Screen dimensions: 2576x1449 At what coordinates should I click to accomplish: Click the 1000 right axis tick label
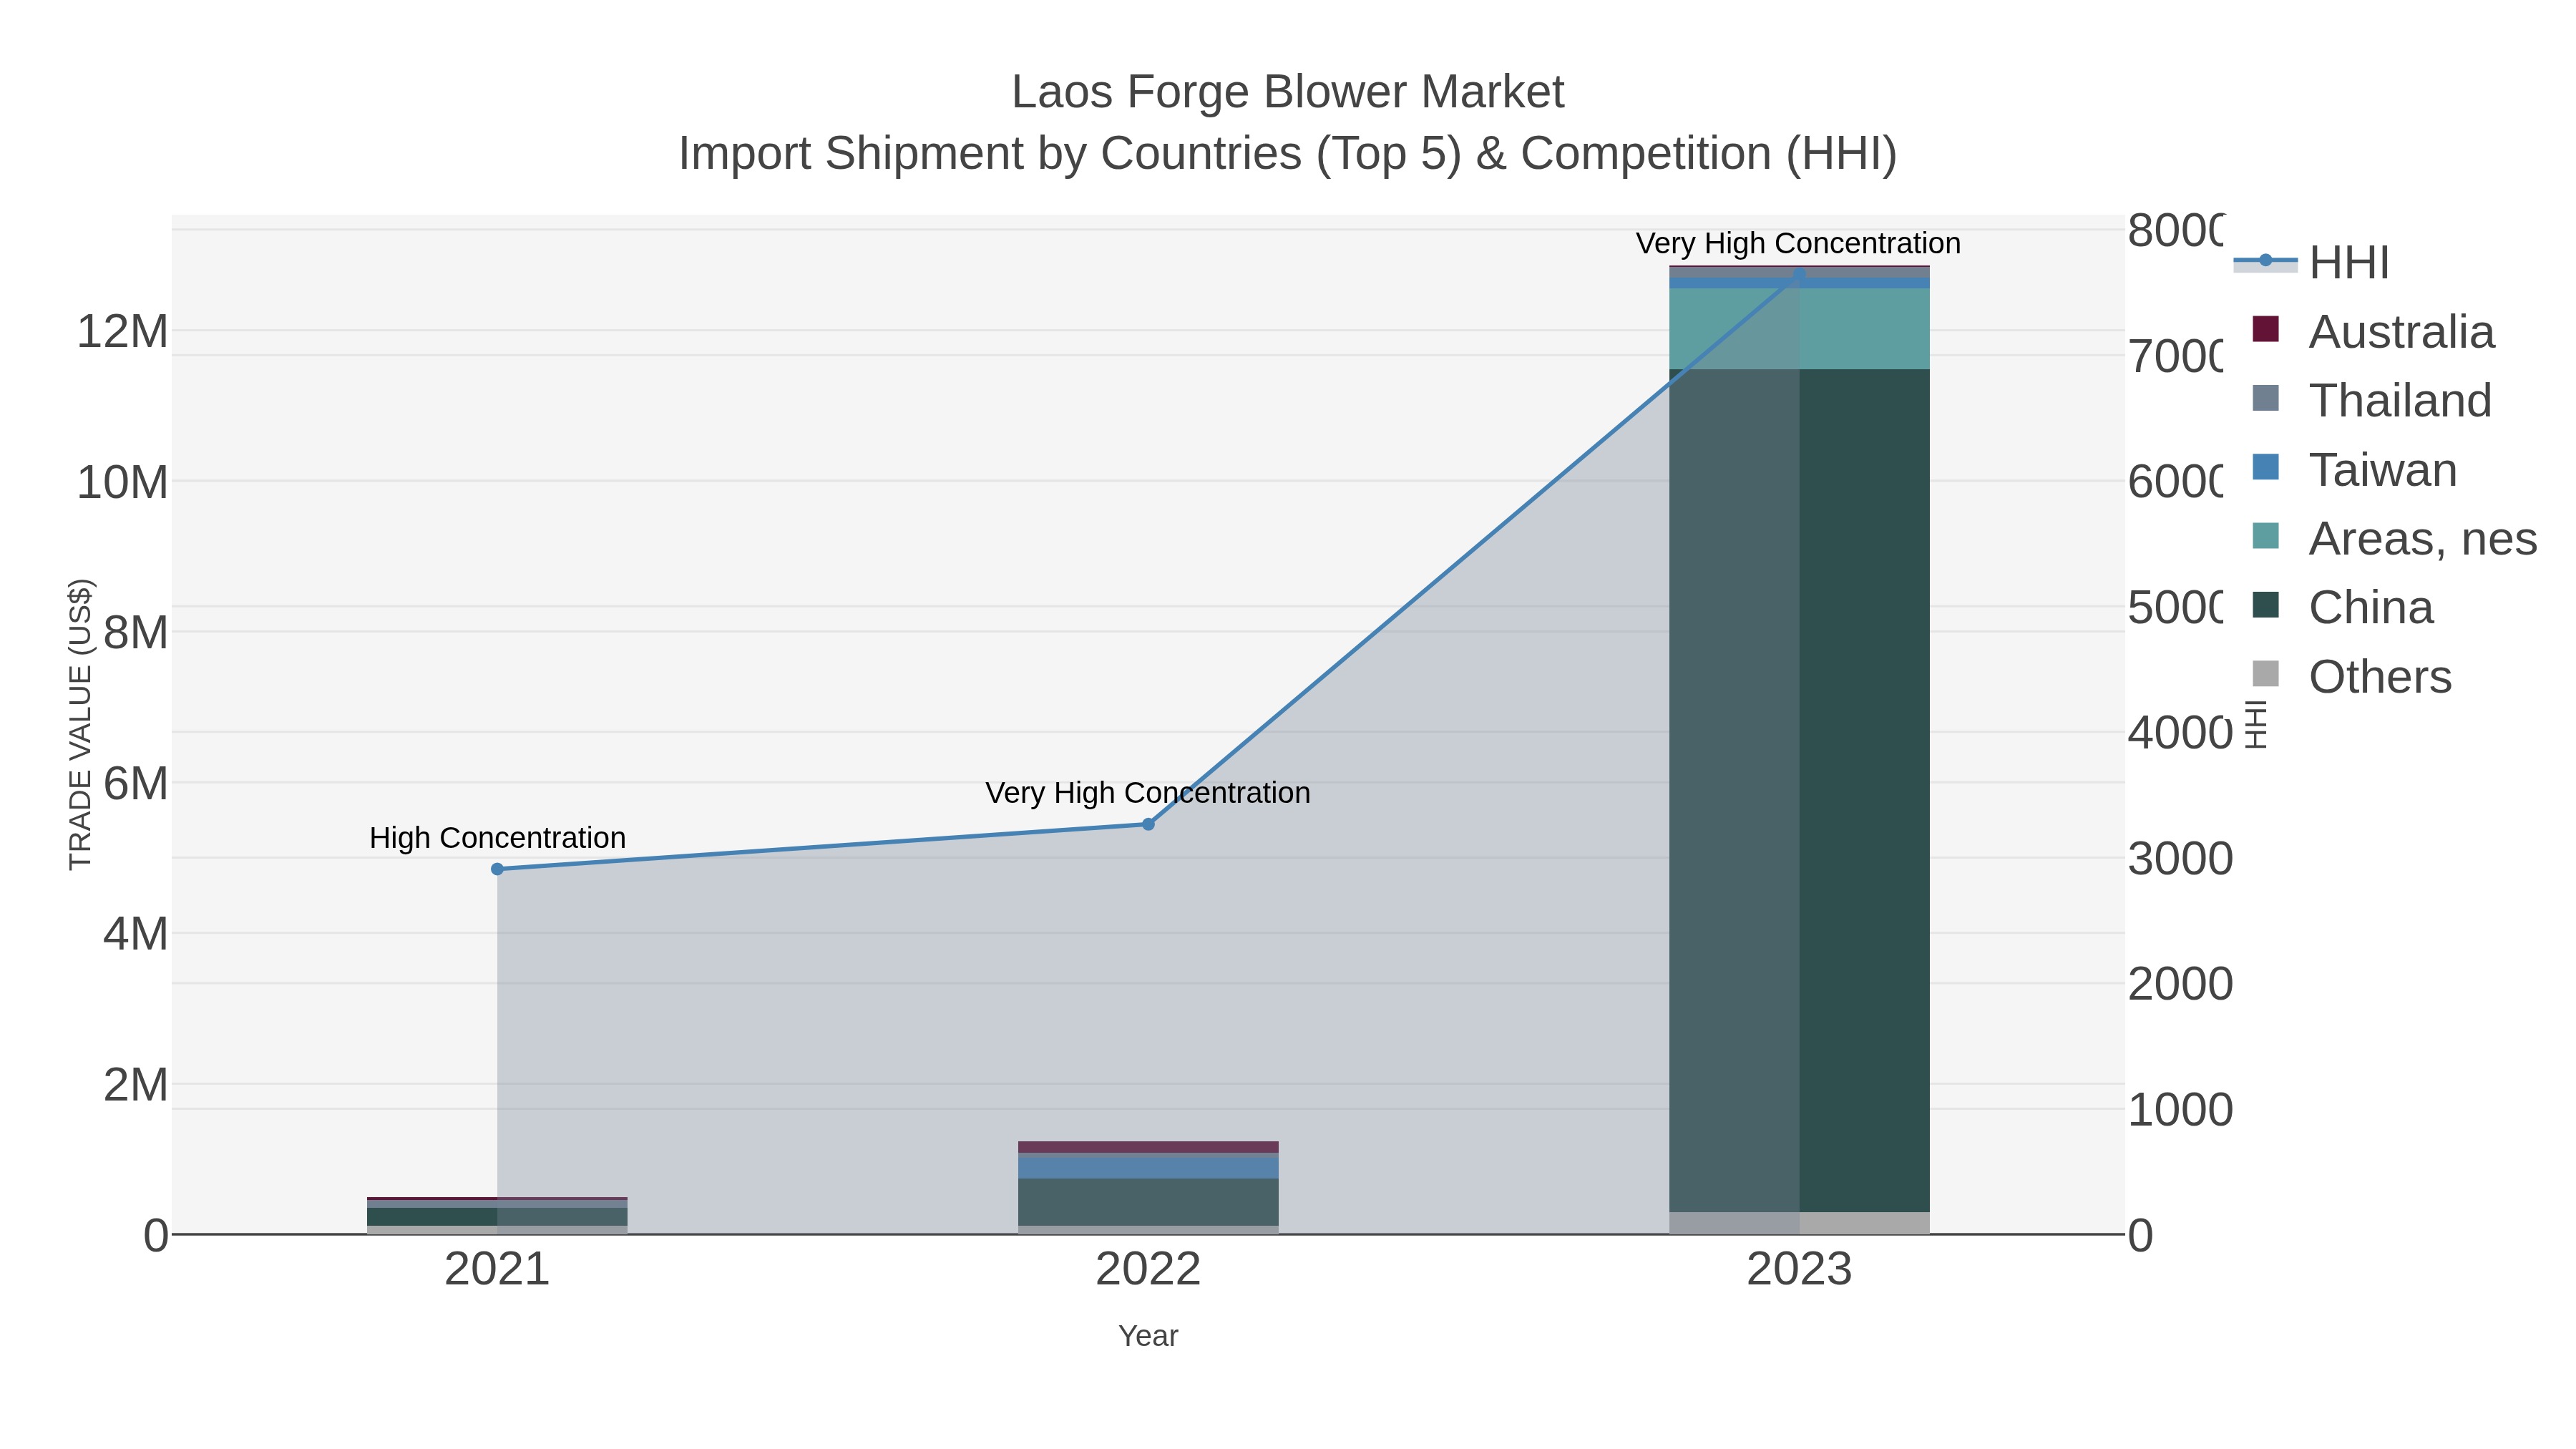(x=2180, y=1110)
